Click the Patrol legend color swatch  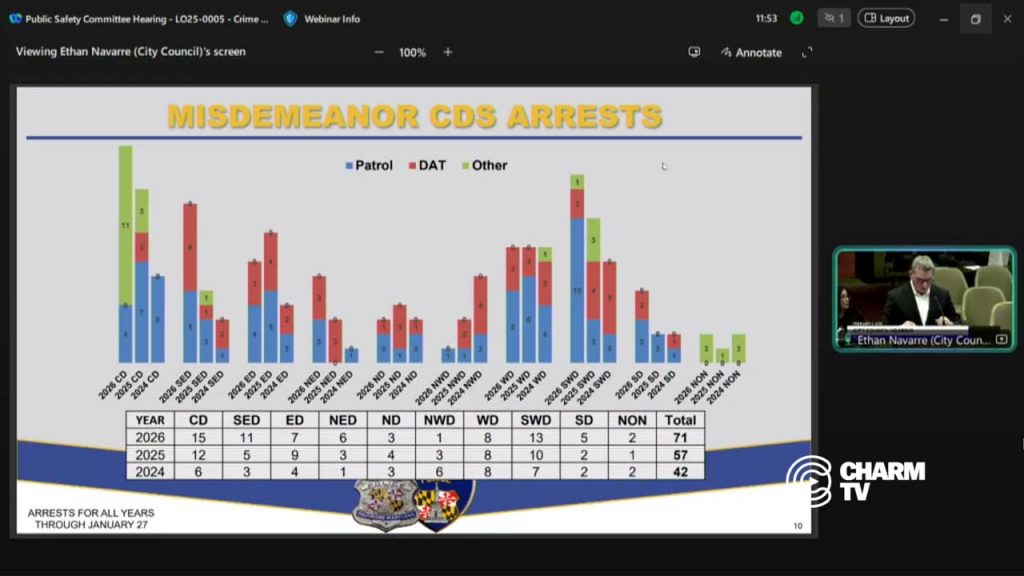tap(349, 166)
